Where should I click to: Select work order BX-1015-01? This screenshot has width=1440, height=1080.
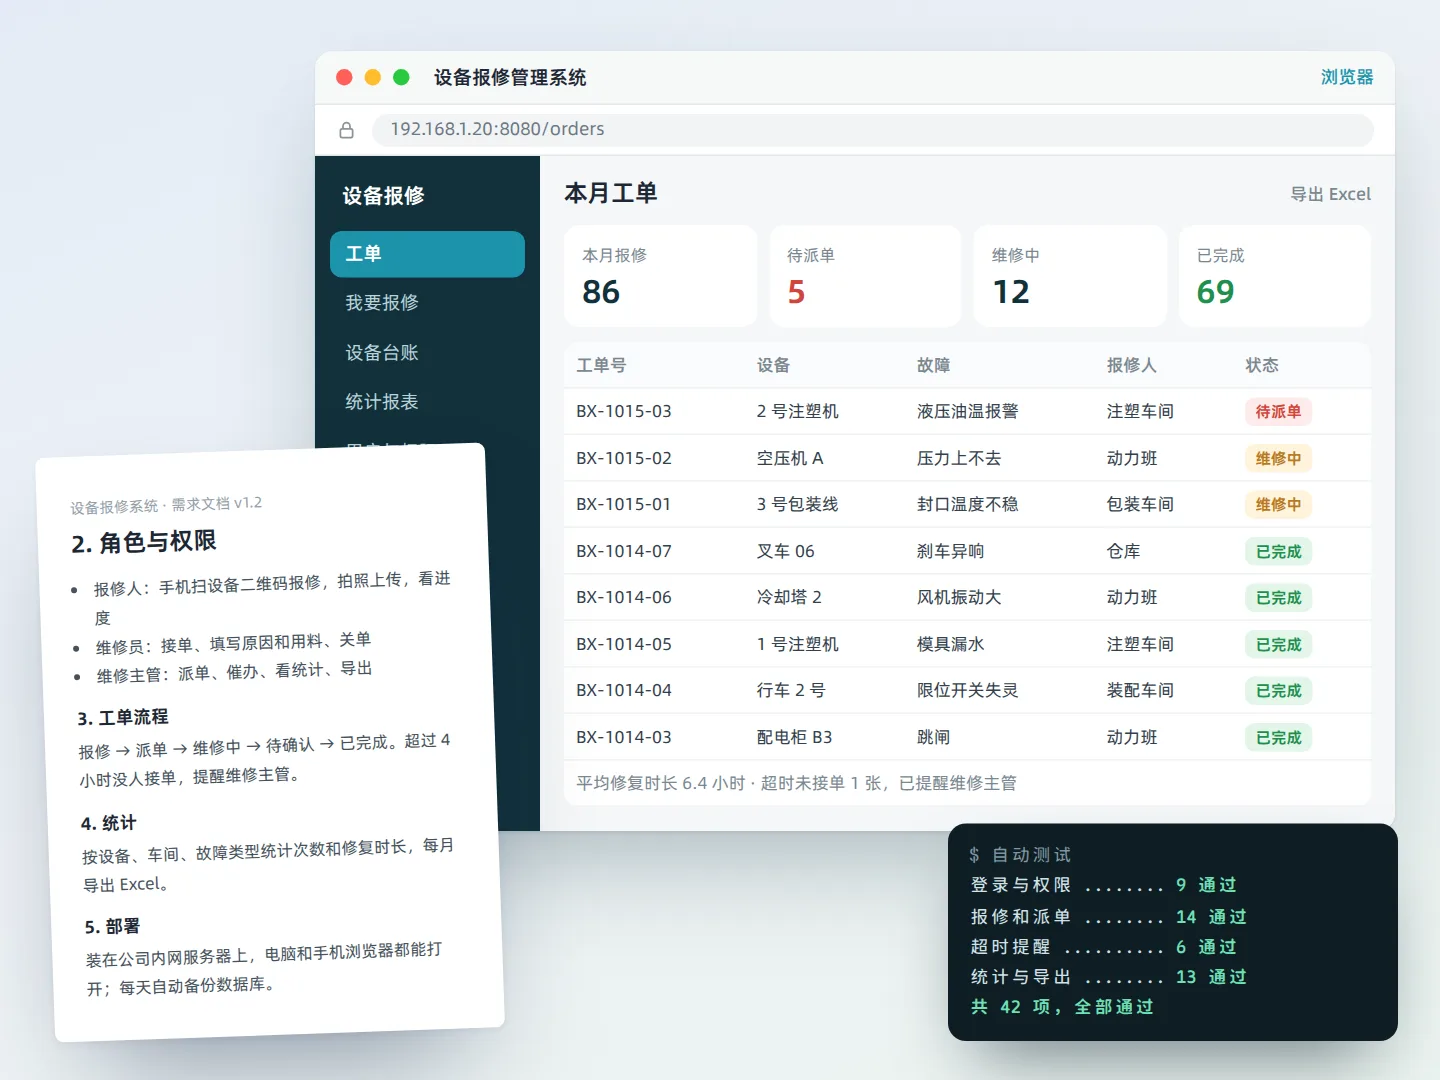[967, 504]
